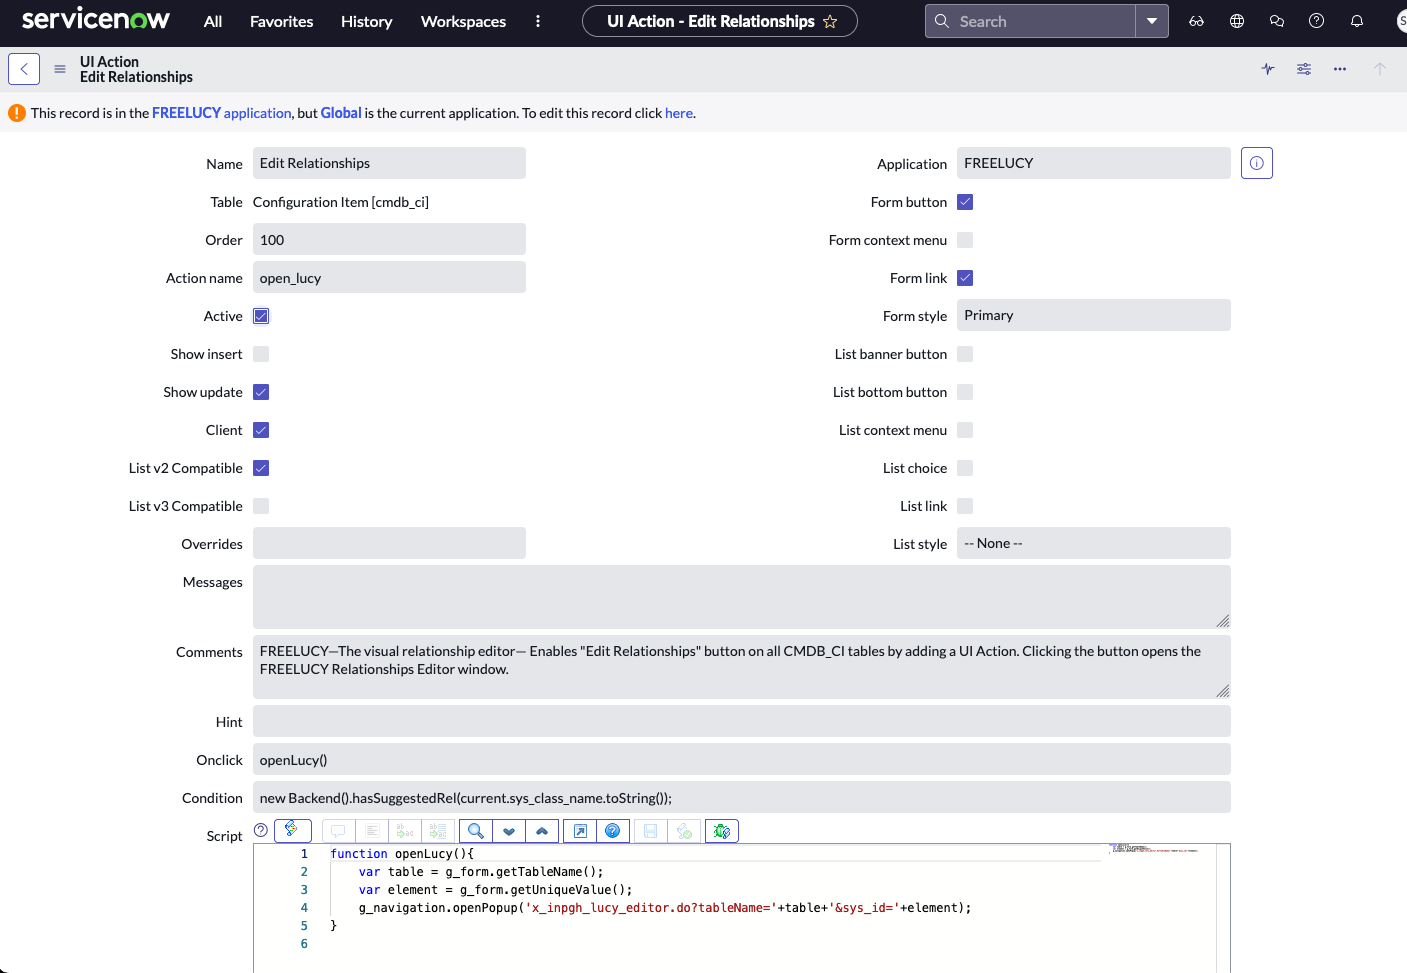Viewport: 1407px width, 973px height.
Task: Toggle List context menu checkbox
Action: (965, 430)
